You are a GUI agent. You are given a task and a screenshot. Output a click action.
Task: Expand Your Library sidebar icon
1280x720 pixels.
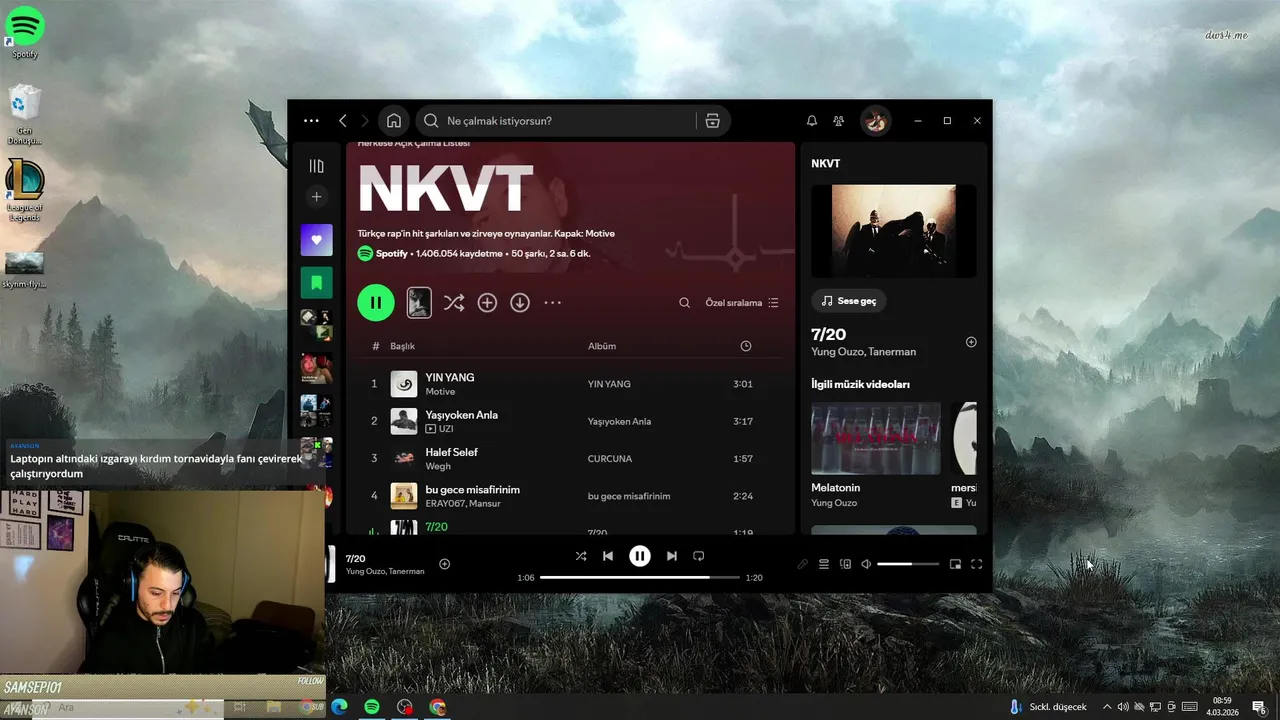(x=317, y=166)
